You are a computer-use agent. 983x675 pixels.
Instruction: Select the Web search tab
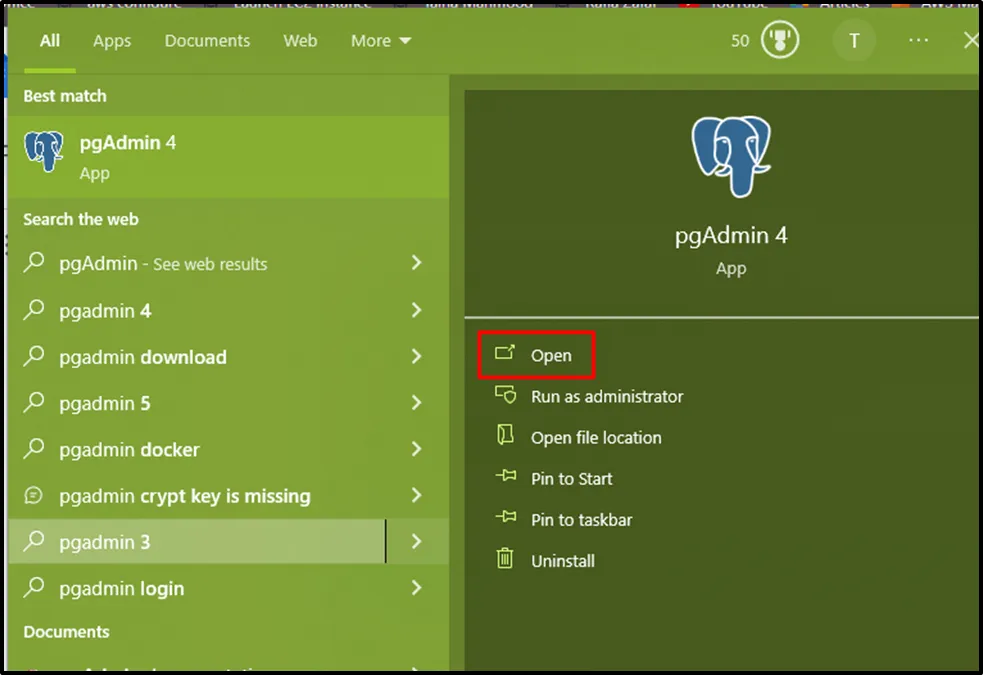tap(300, 41)
